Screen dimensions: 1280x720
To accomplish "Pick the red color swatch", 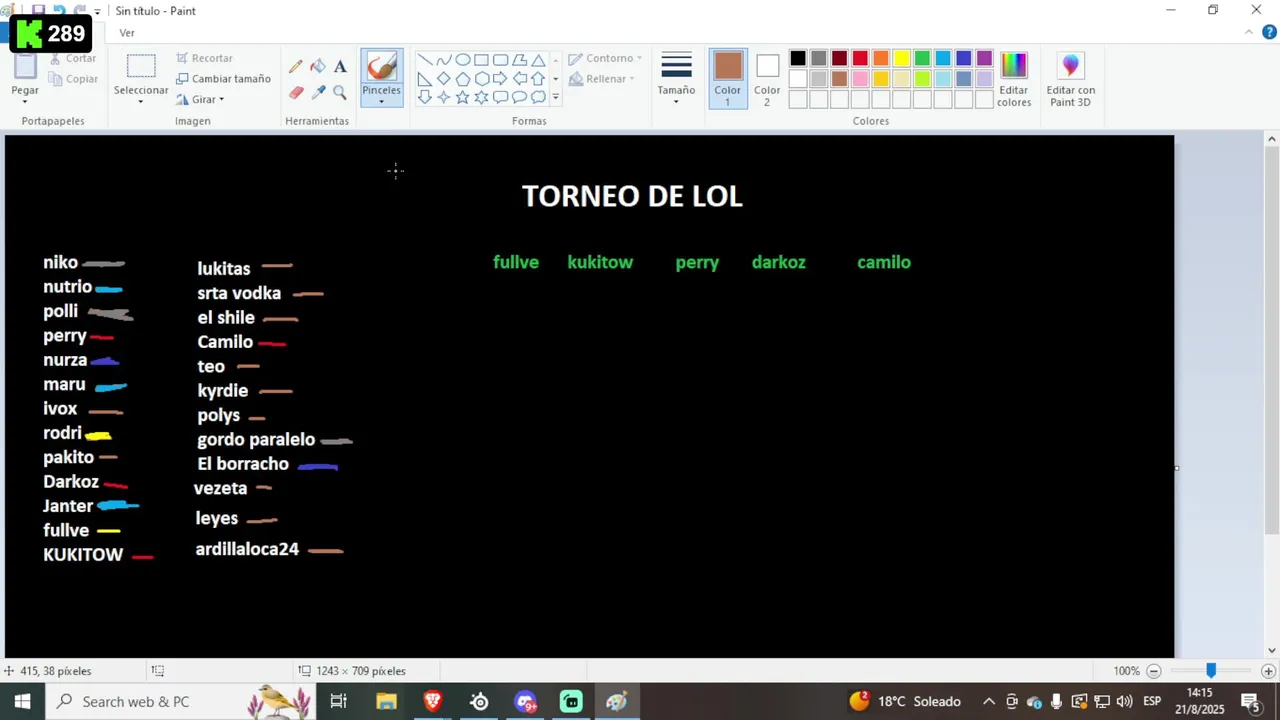I will [x=860, y=58].
